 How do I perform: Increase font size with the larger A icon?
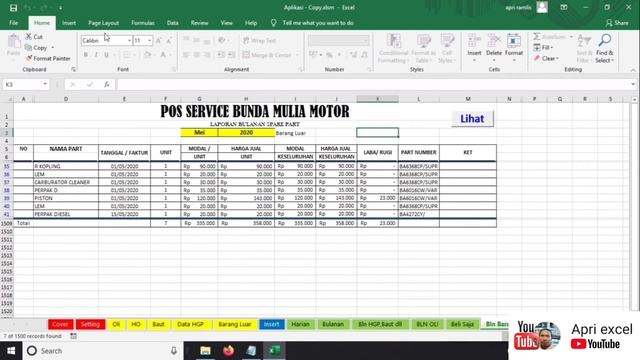(159, 40)
